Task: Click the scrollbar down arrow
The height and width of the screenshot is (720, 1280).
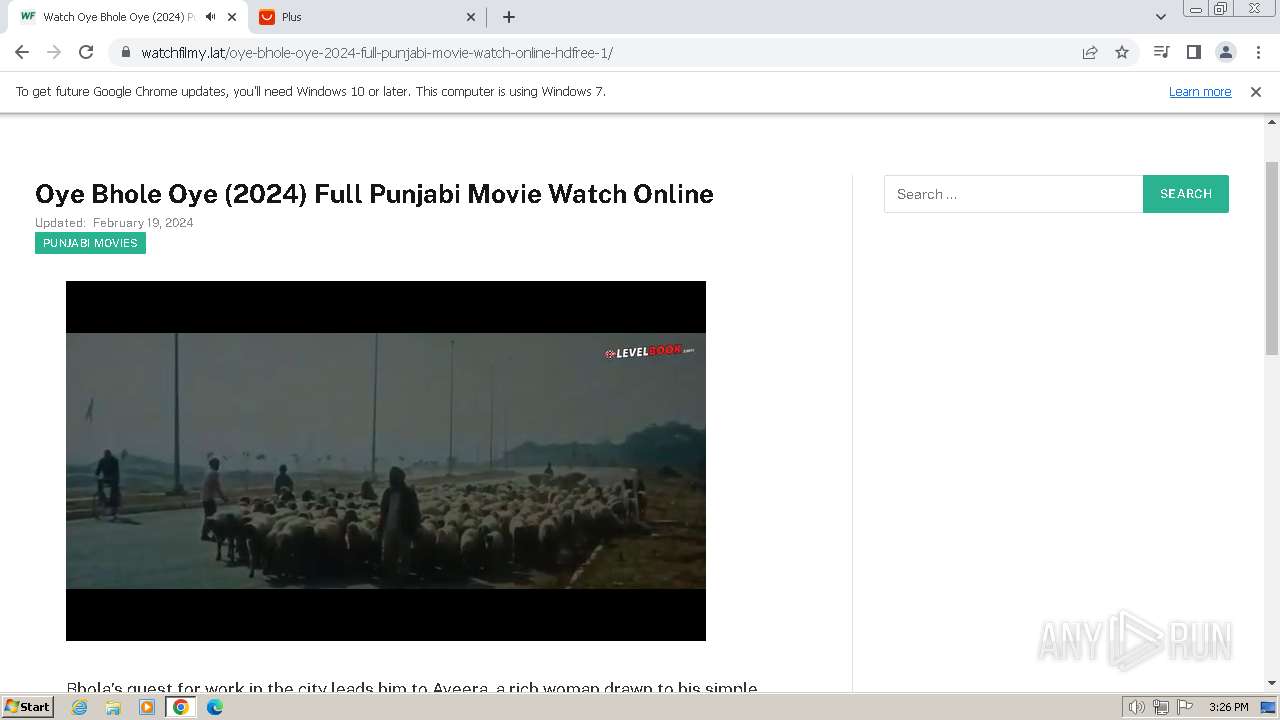Action: [x=1272, y=683]
